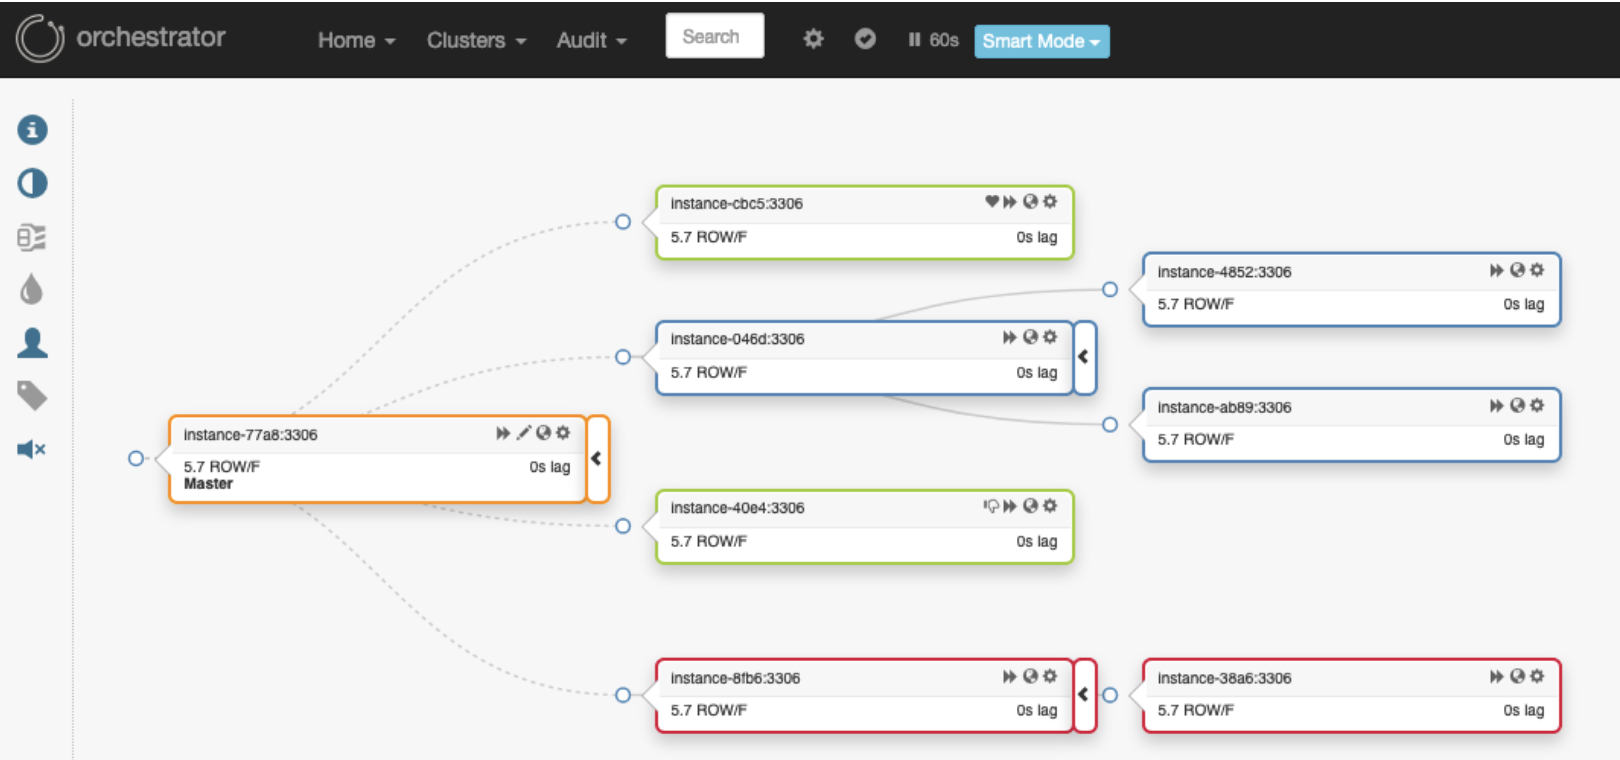The width and height of the screenshot is (1620, 760).
Task: Open the cluster info sidebar icon
Action: pos(32,130)
